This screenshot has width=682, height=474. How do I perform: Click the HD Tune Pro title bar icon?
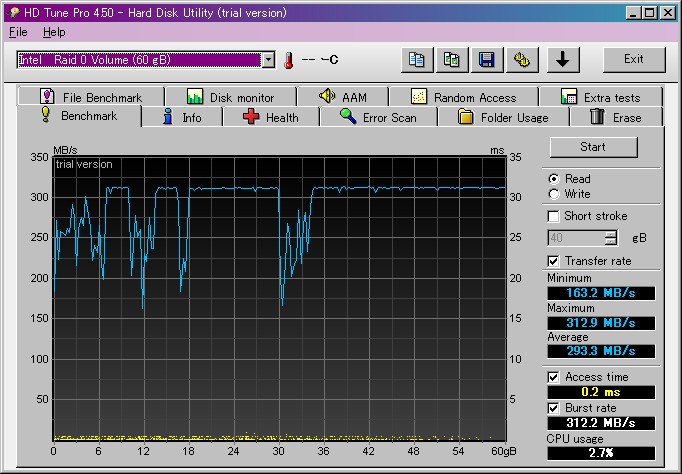(14, 13)
